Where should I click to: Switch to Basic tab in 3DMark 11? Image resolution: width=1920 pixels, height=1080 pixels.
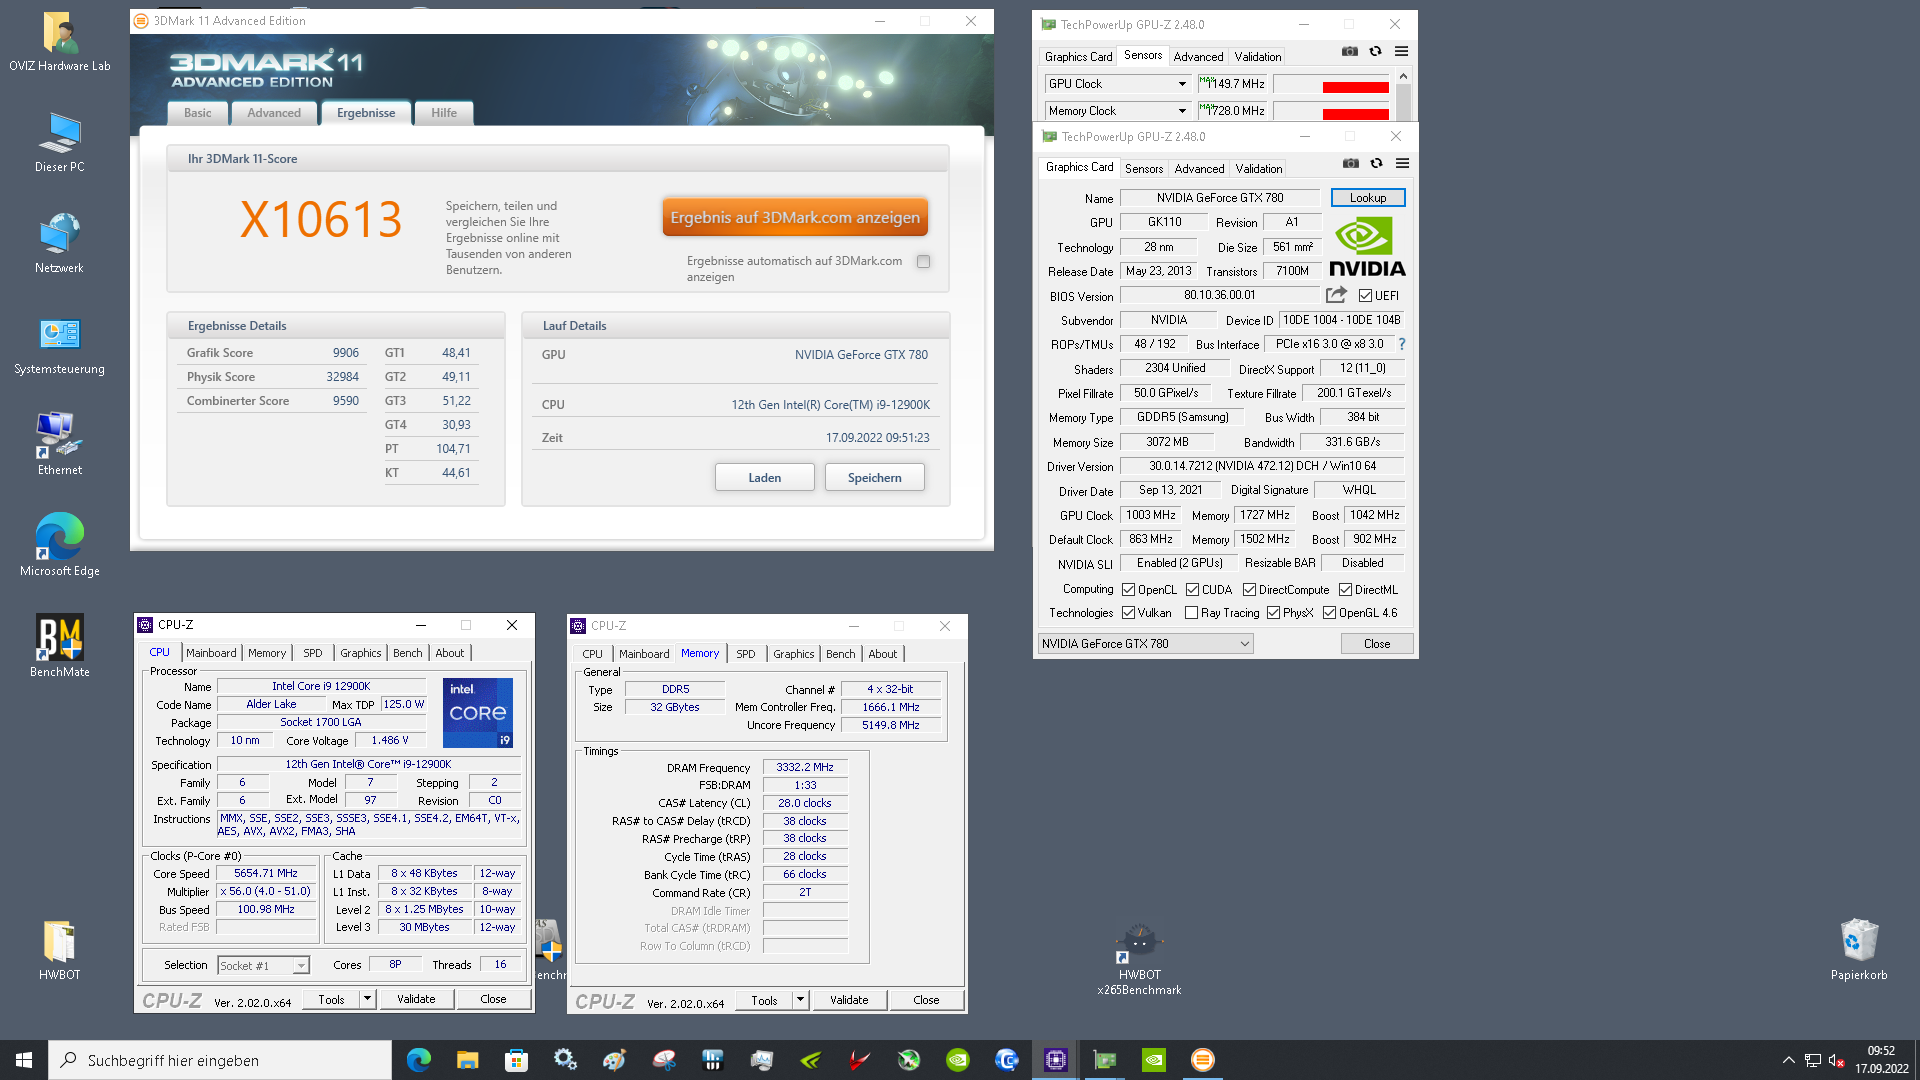click(198, 113)
